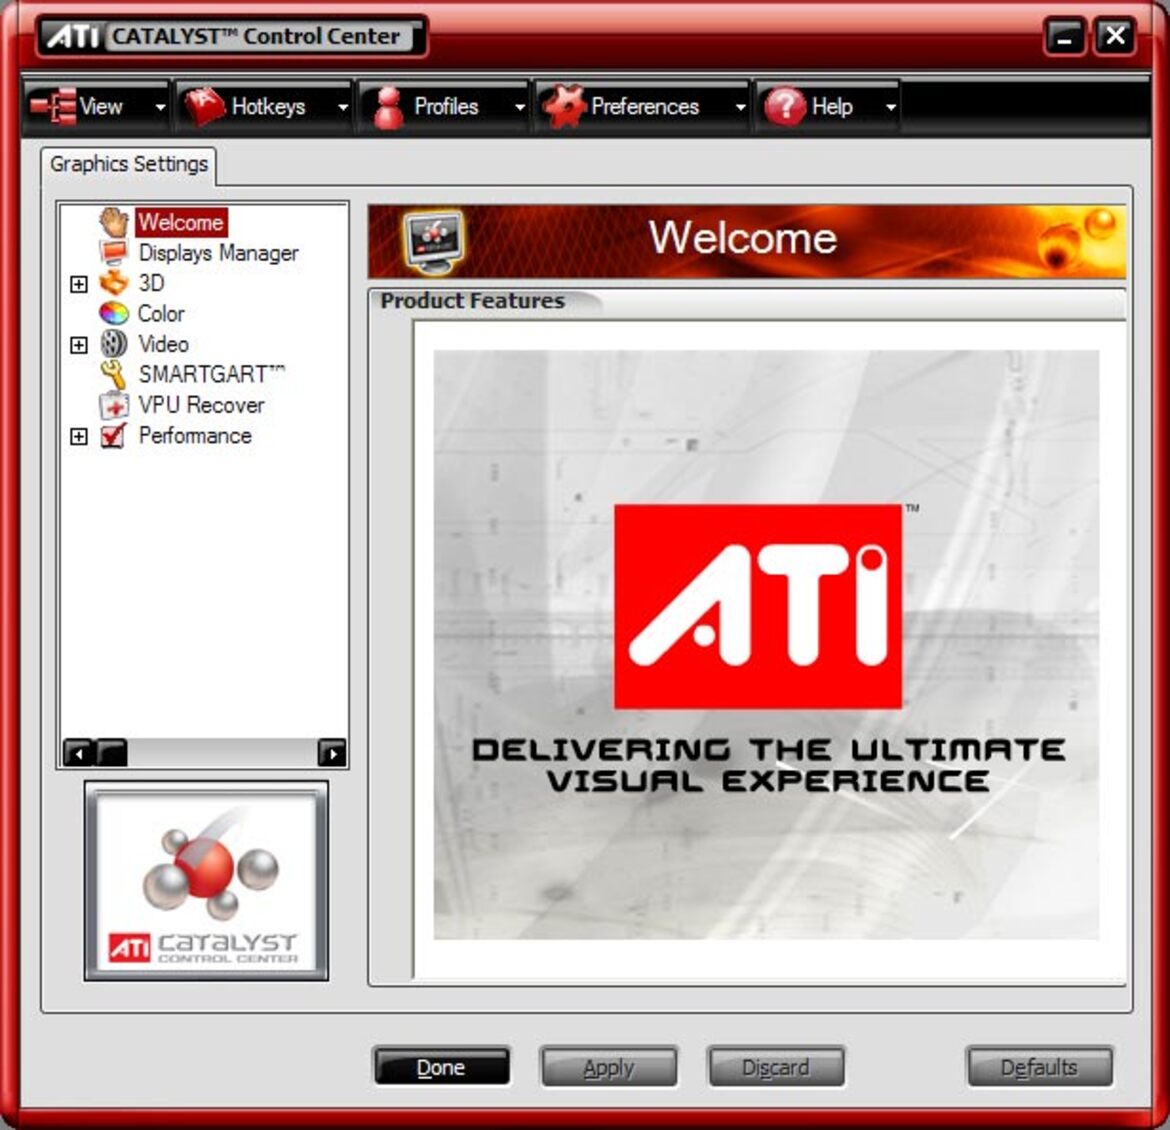
Task: Click the View toolbar icon
Action: 52,106
